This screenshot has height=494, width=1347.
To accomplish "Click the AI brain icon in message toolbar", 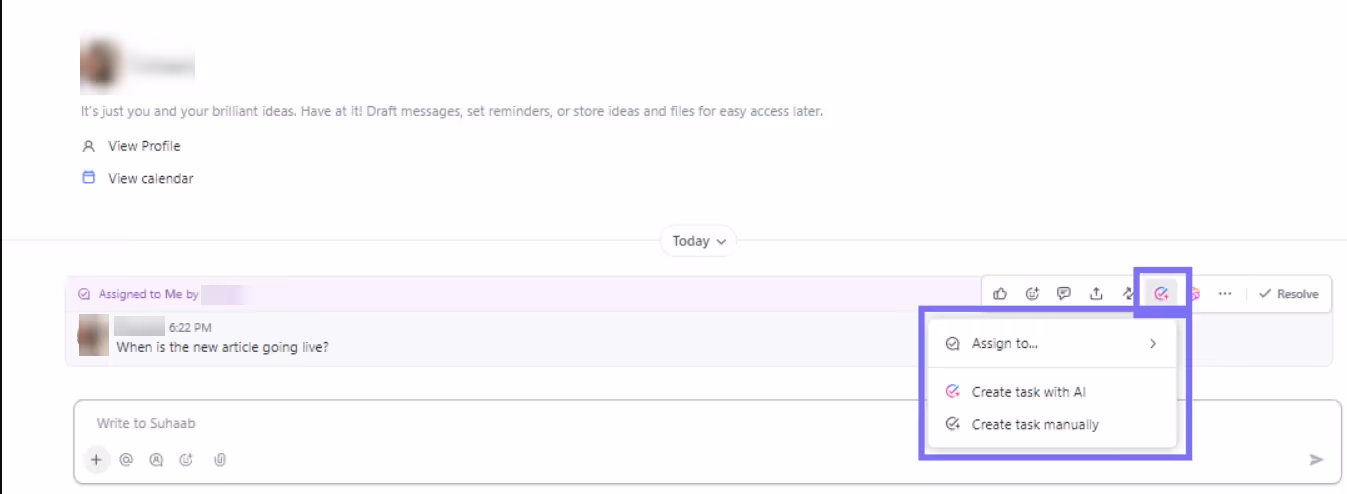I will 1193,294.
